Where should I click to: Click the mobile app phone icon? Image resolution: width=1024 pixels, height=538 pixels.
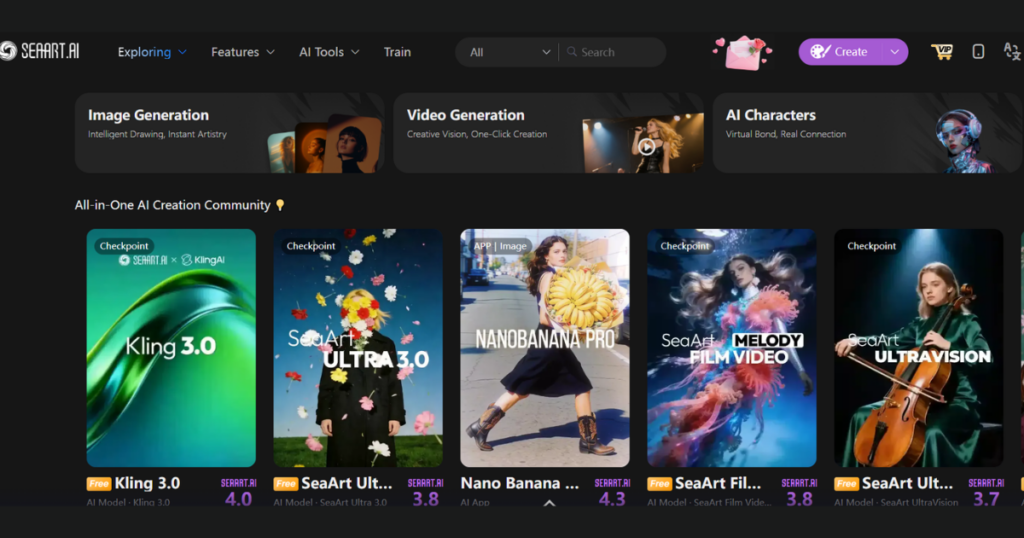[x=978, y=52]
